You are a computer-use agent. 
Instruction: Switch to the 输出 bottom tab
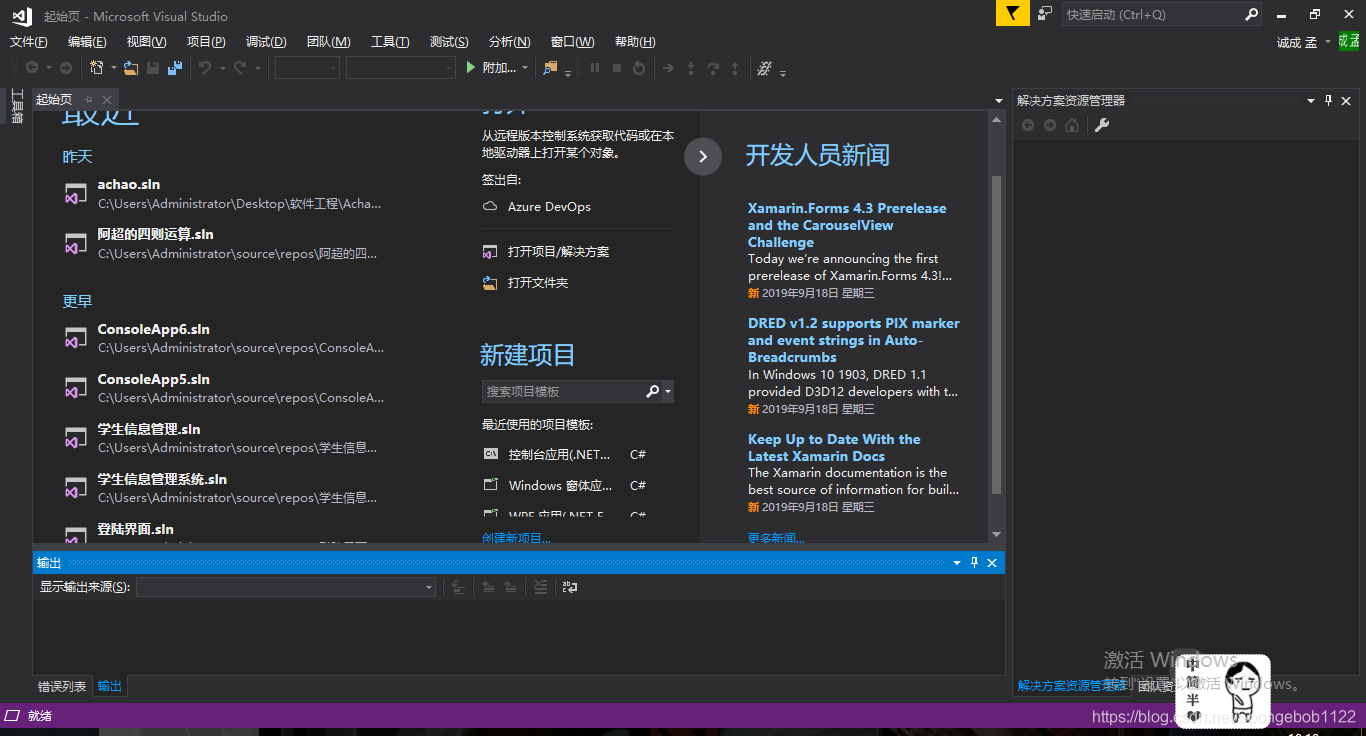[110, 686]
